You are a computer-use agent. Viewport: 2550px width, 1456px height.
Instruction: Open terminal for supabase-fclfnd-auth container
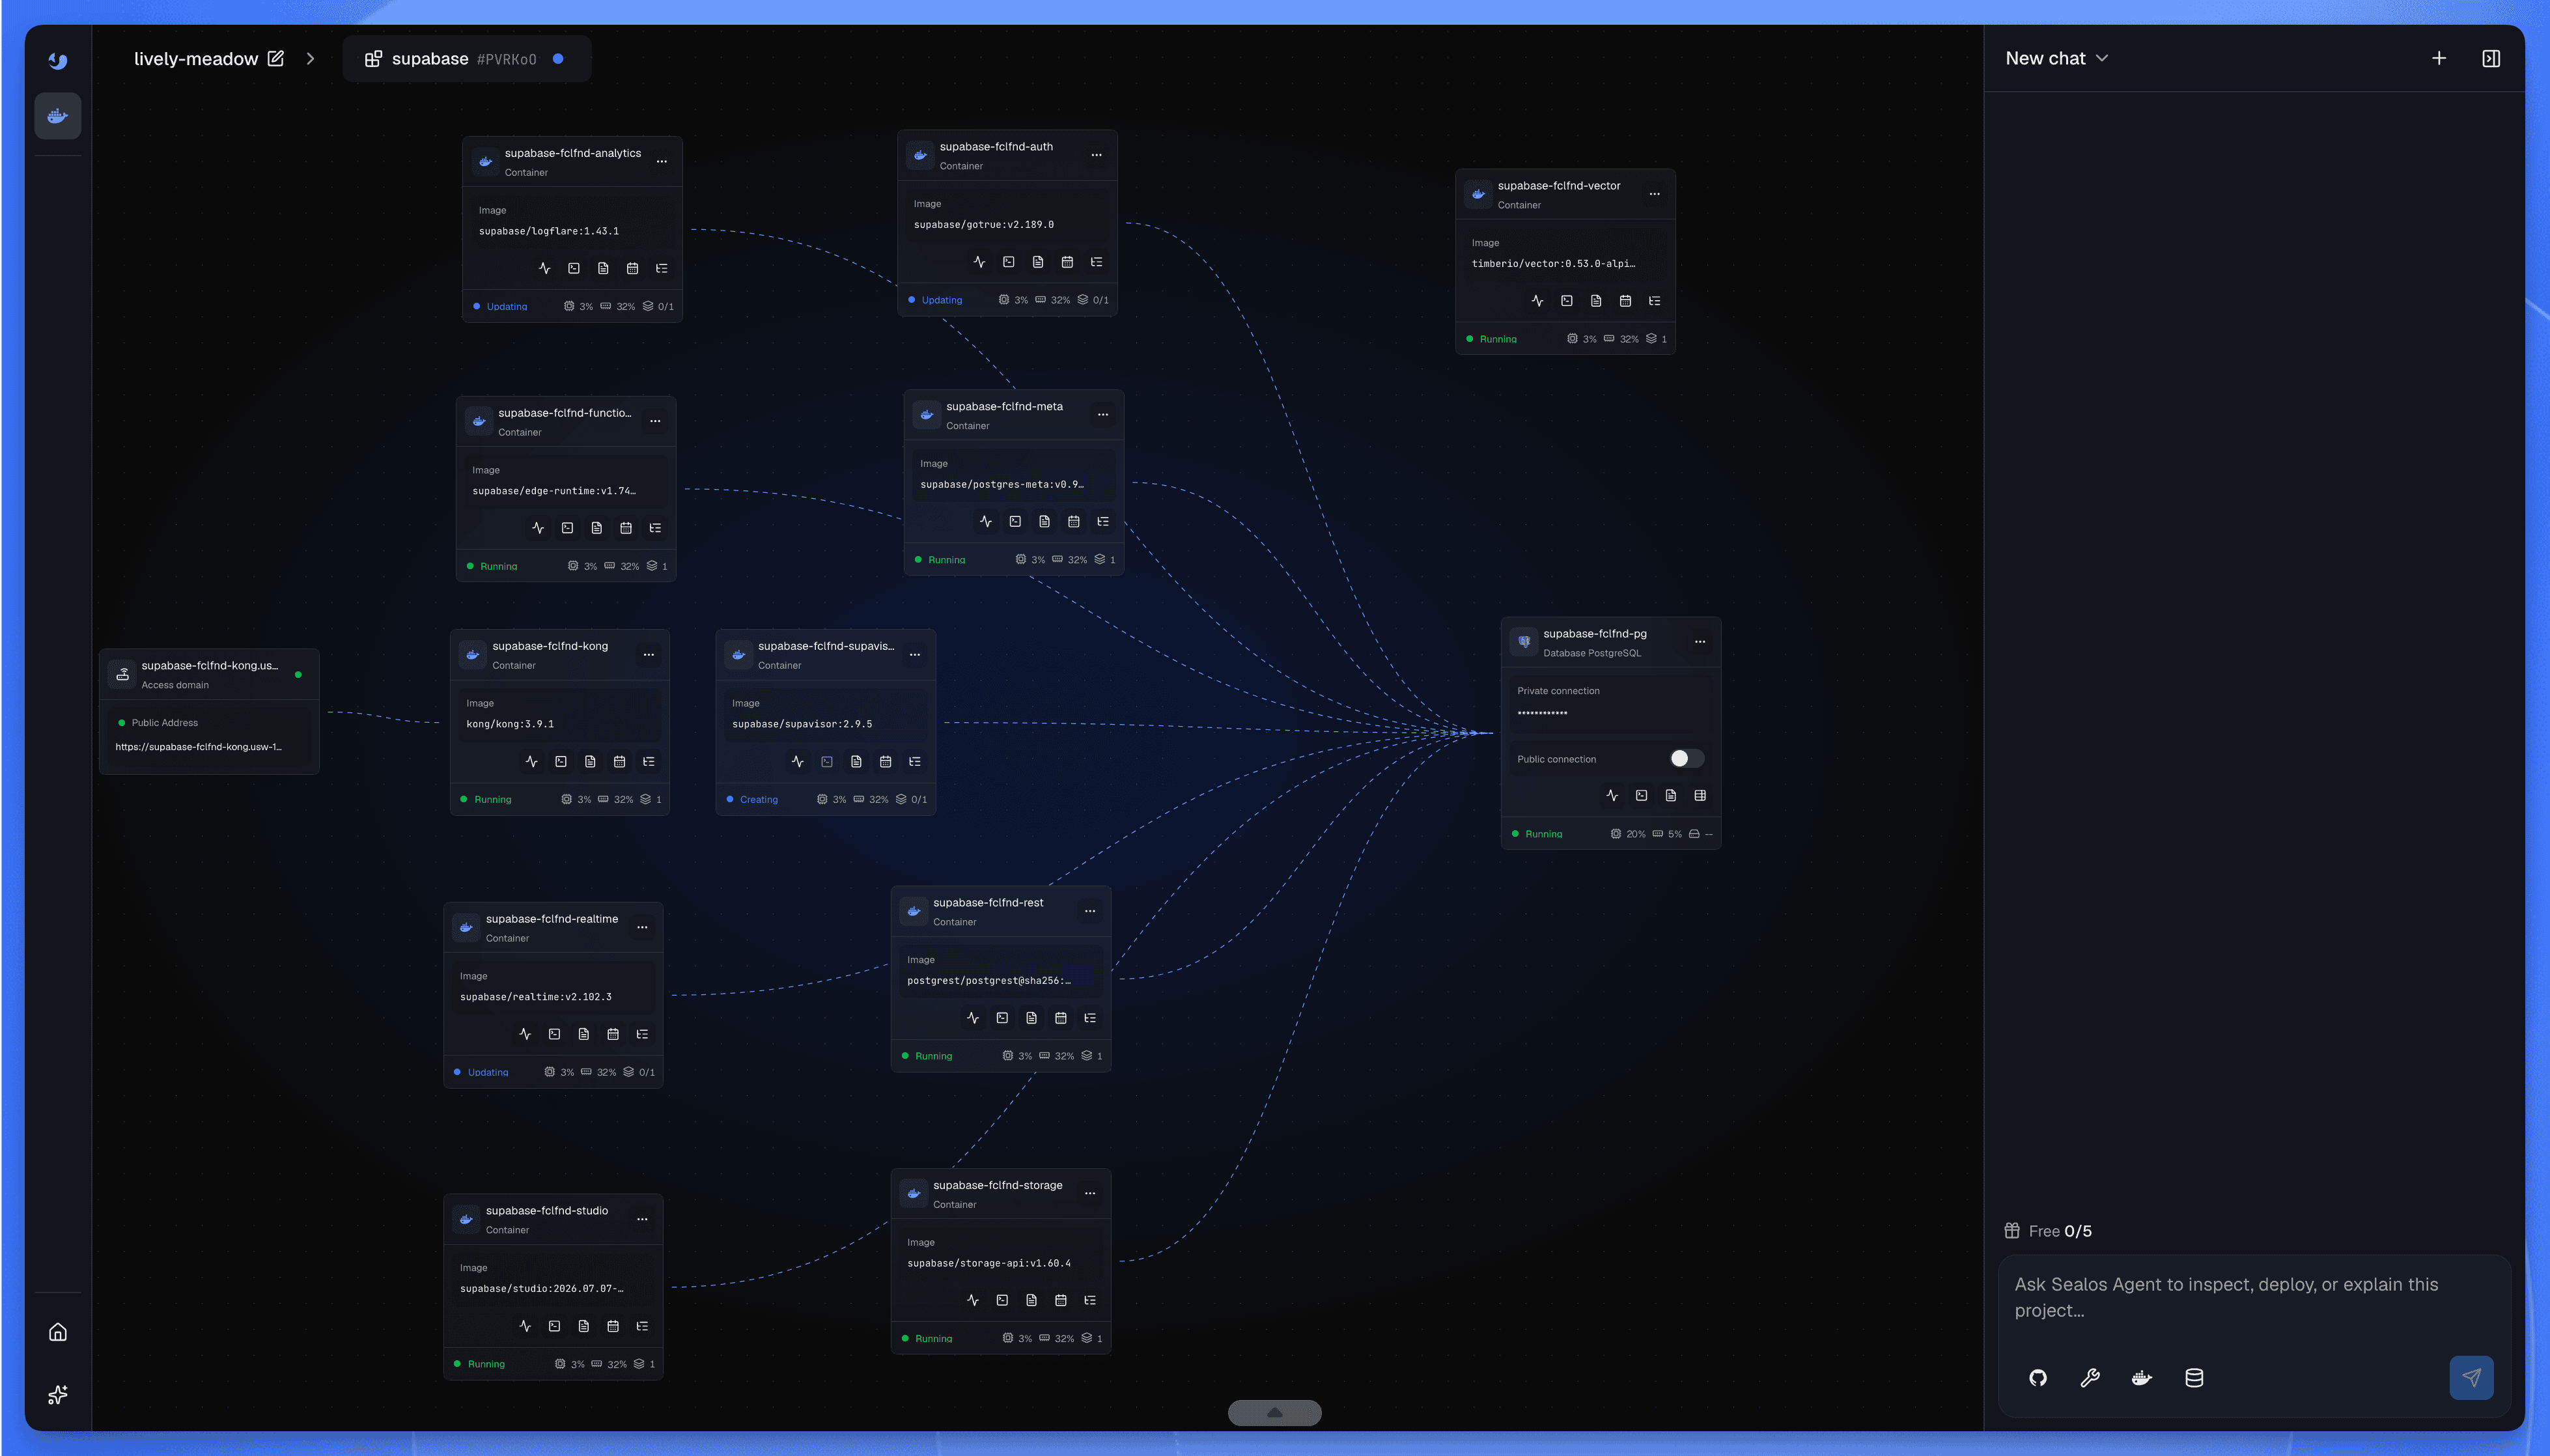(1008, 262)
